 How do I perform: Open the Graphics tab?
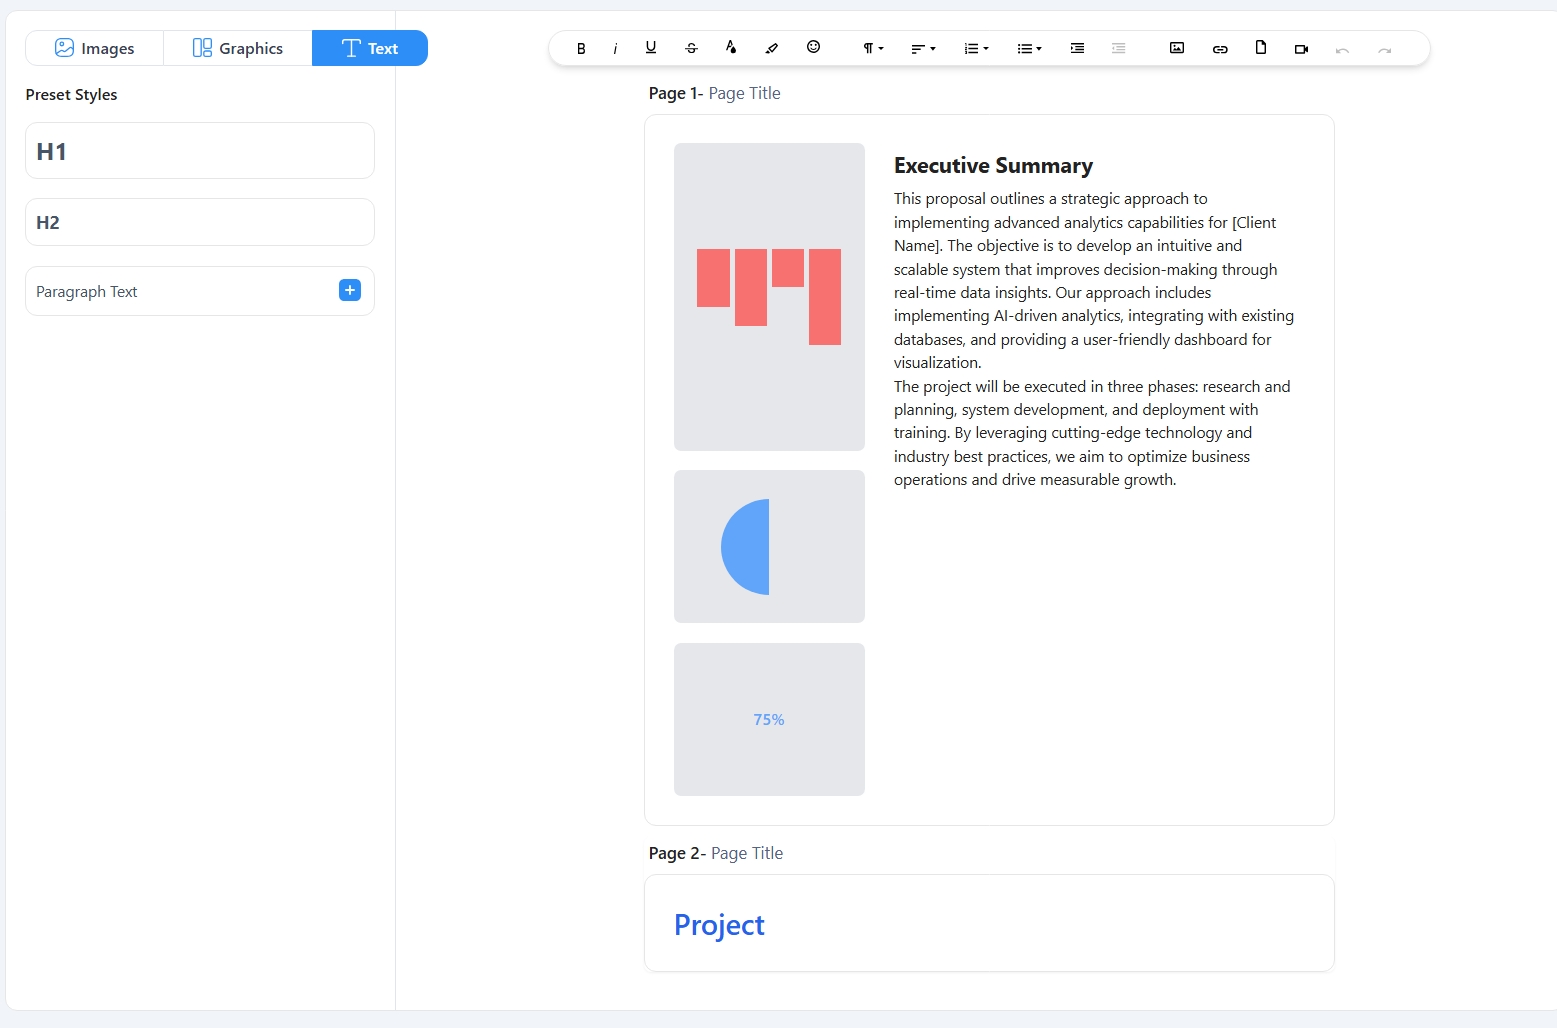(238, 48)
